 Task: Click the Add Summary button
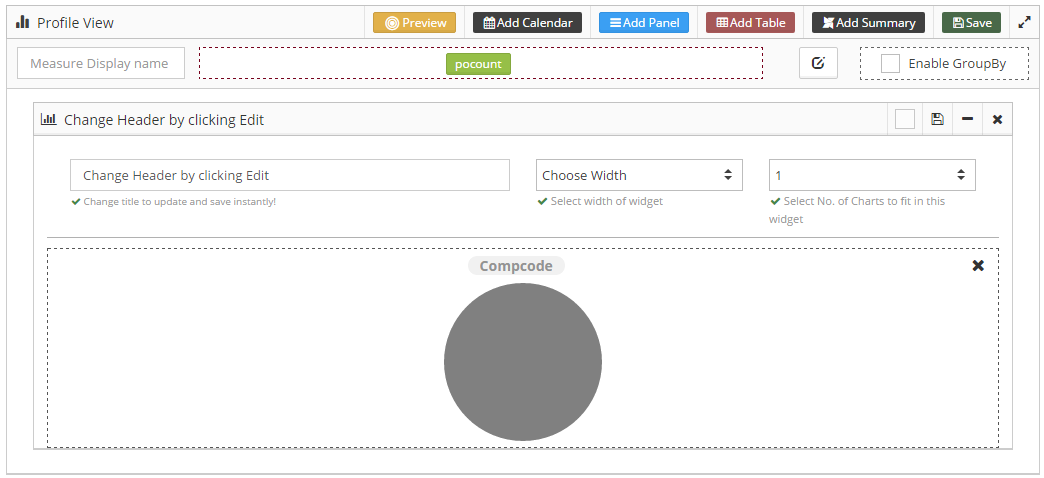pos(868,23)
